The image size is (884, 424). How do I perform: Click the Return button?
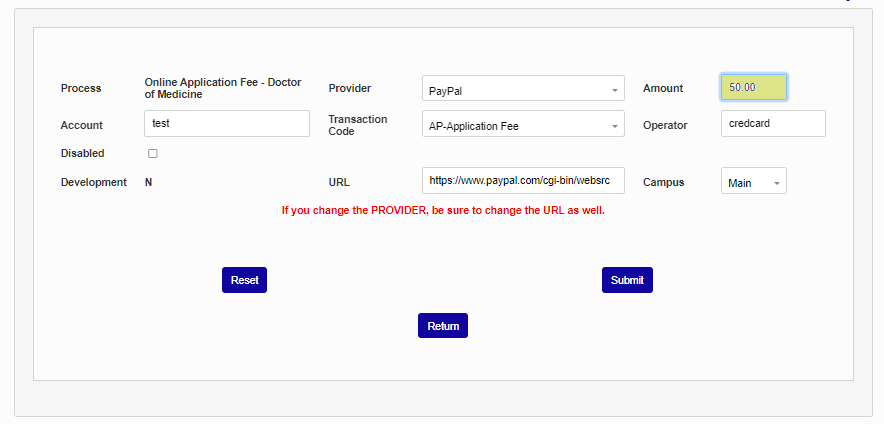(x=443, y=326)
